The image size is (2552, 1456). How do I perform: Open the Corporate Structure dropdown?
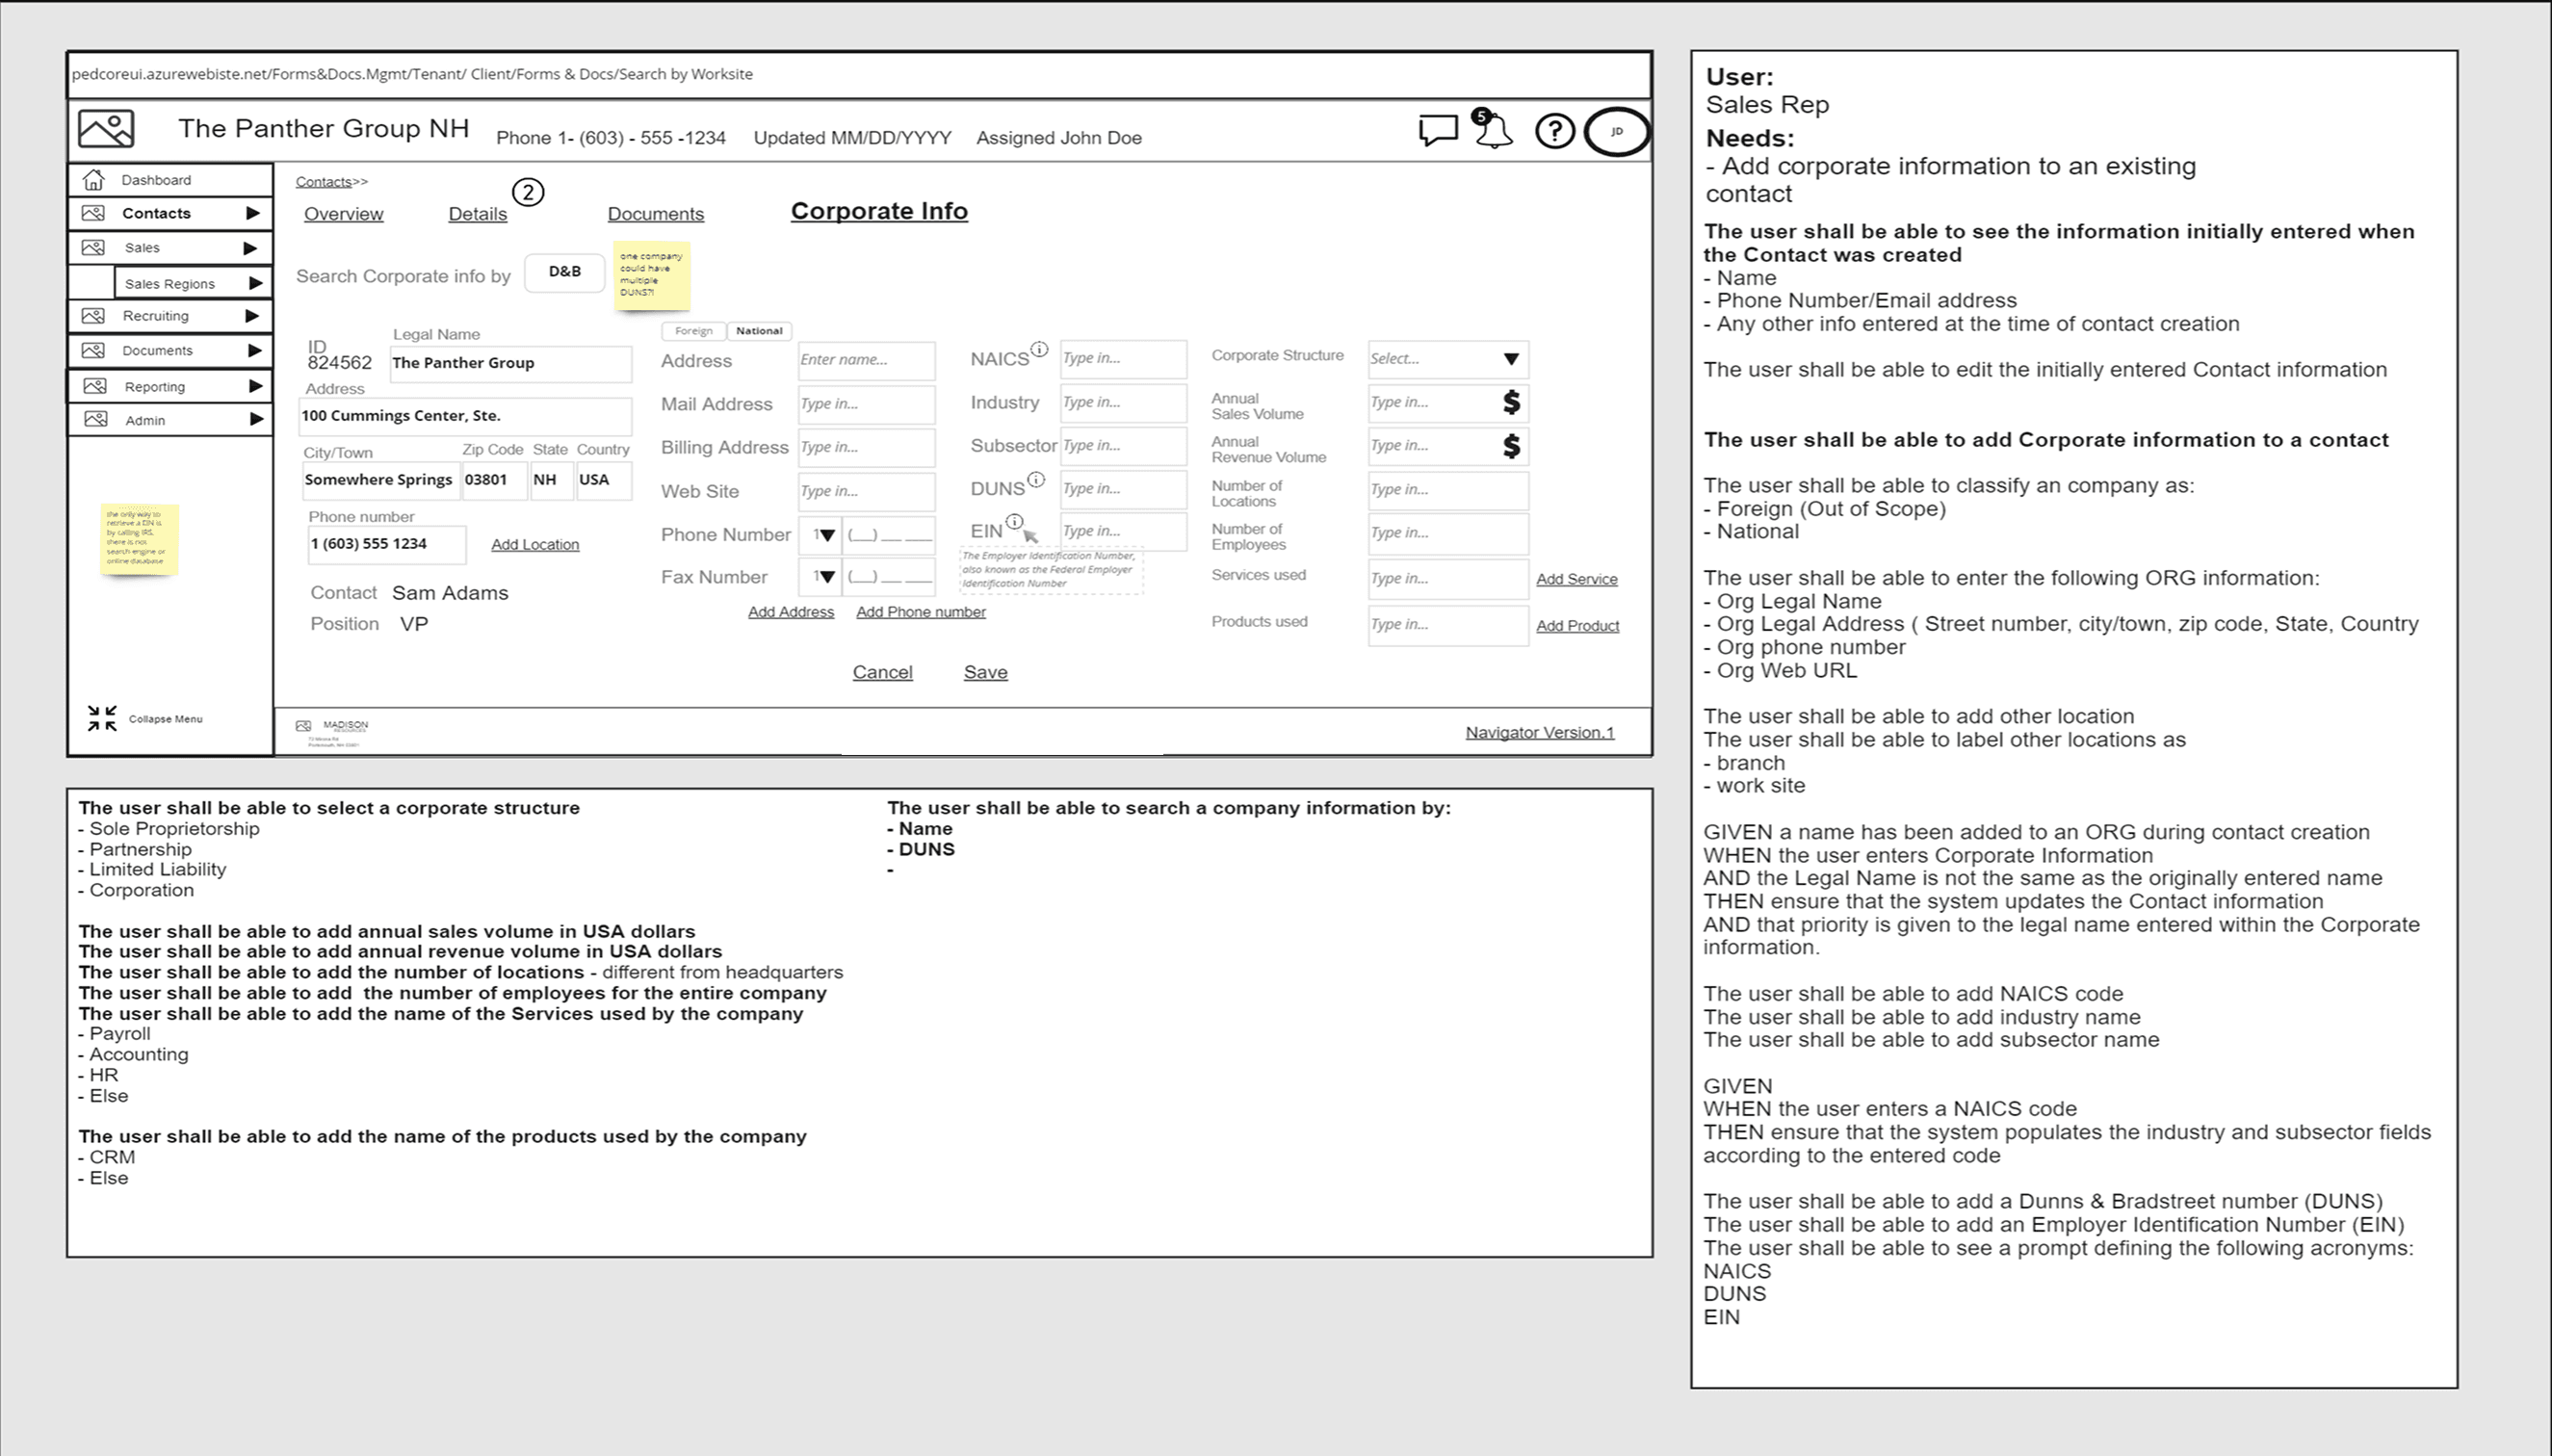point(1511,359)
